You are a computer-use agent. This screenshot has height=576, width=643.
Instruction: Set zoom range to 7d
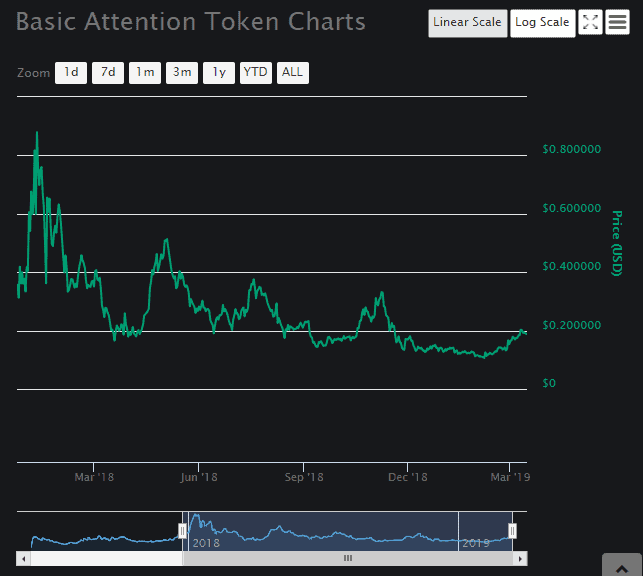pos(108,73)
